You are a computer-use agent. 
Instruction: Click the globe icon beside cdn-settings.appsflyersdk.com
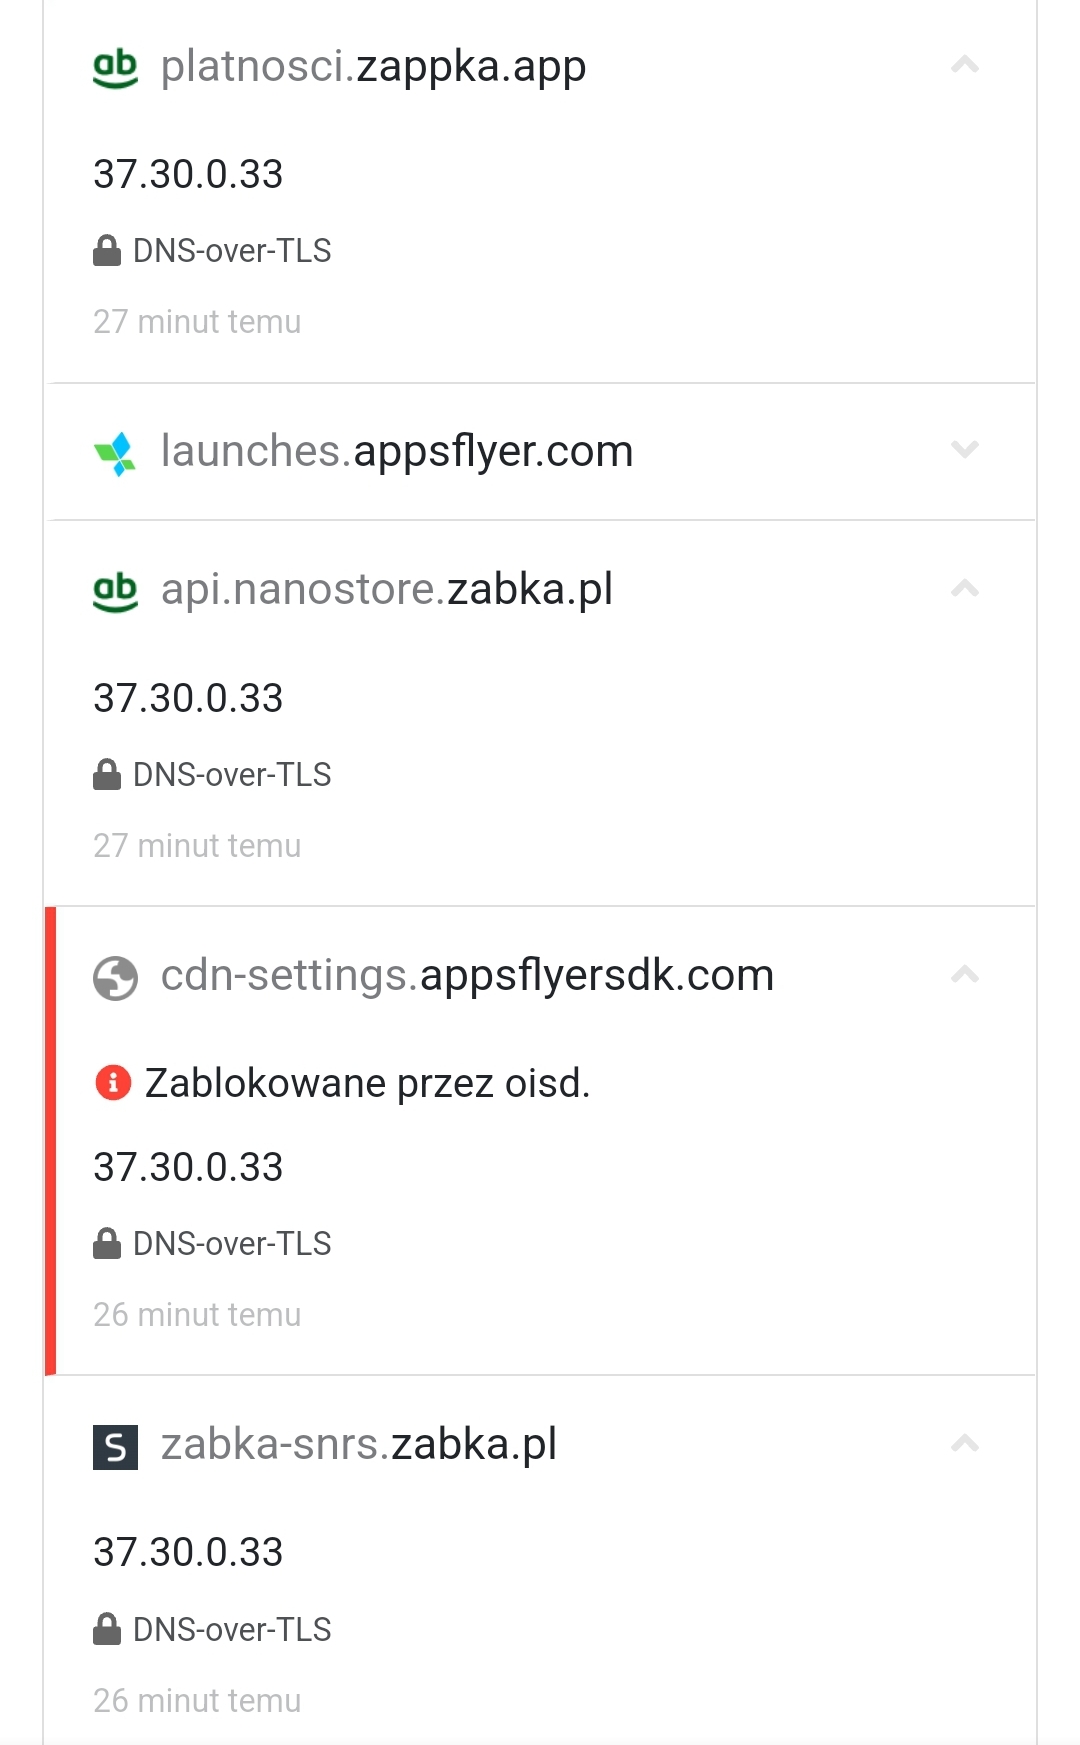(113, 975)
